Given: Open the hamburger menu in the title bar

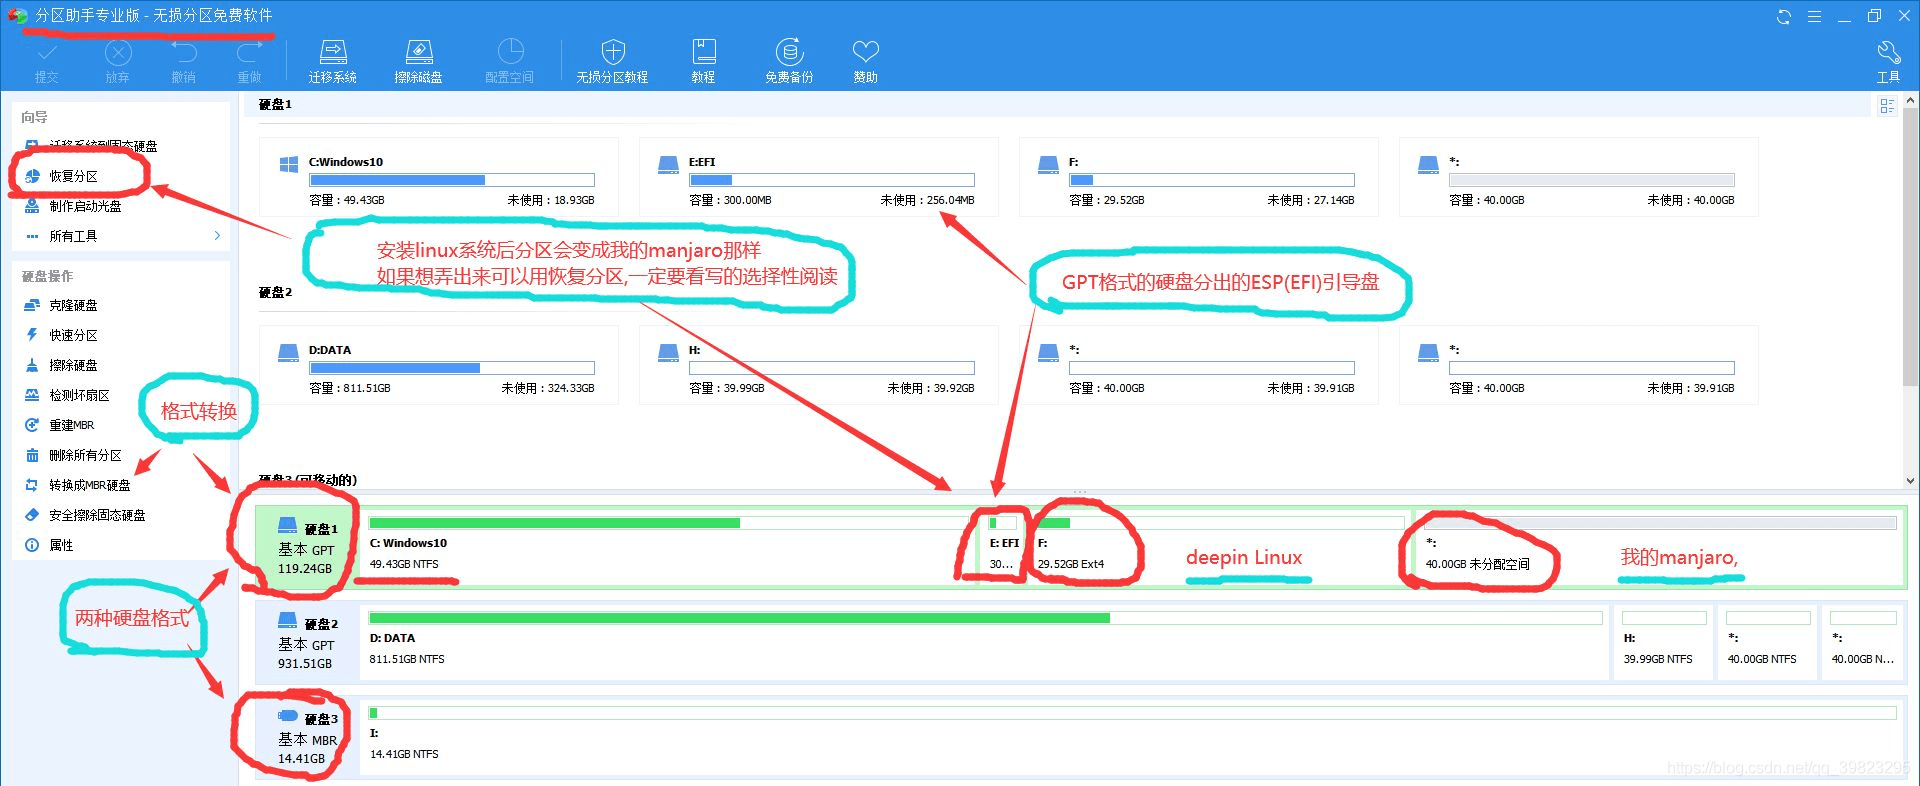Looking at the screenshot, I should click(x=1814, y=16).
